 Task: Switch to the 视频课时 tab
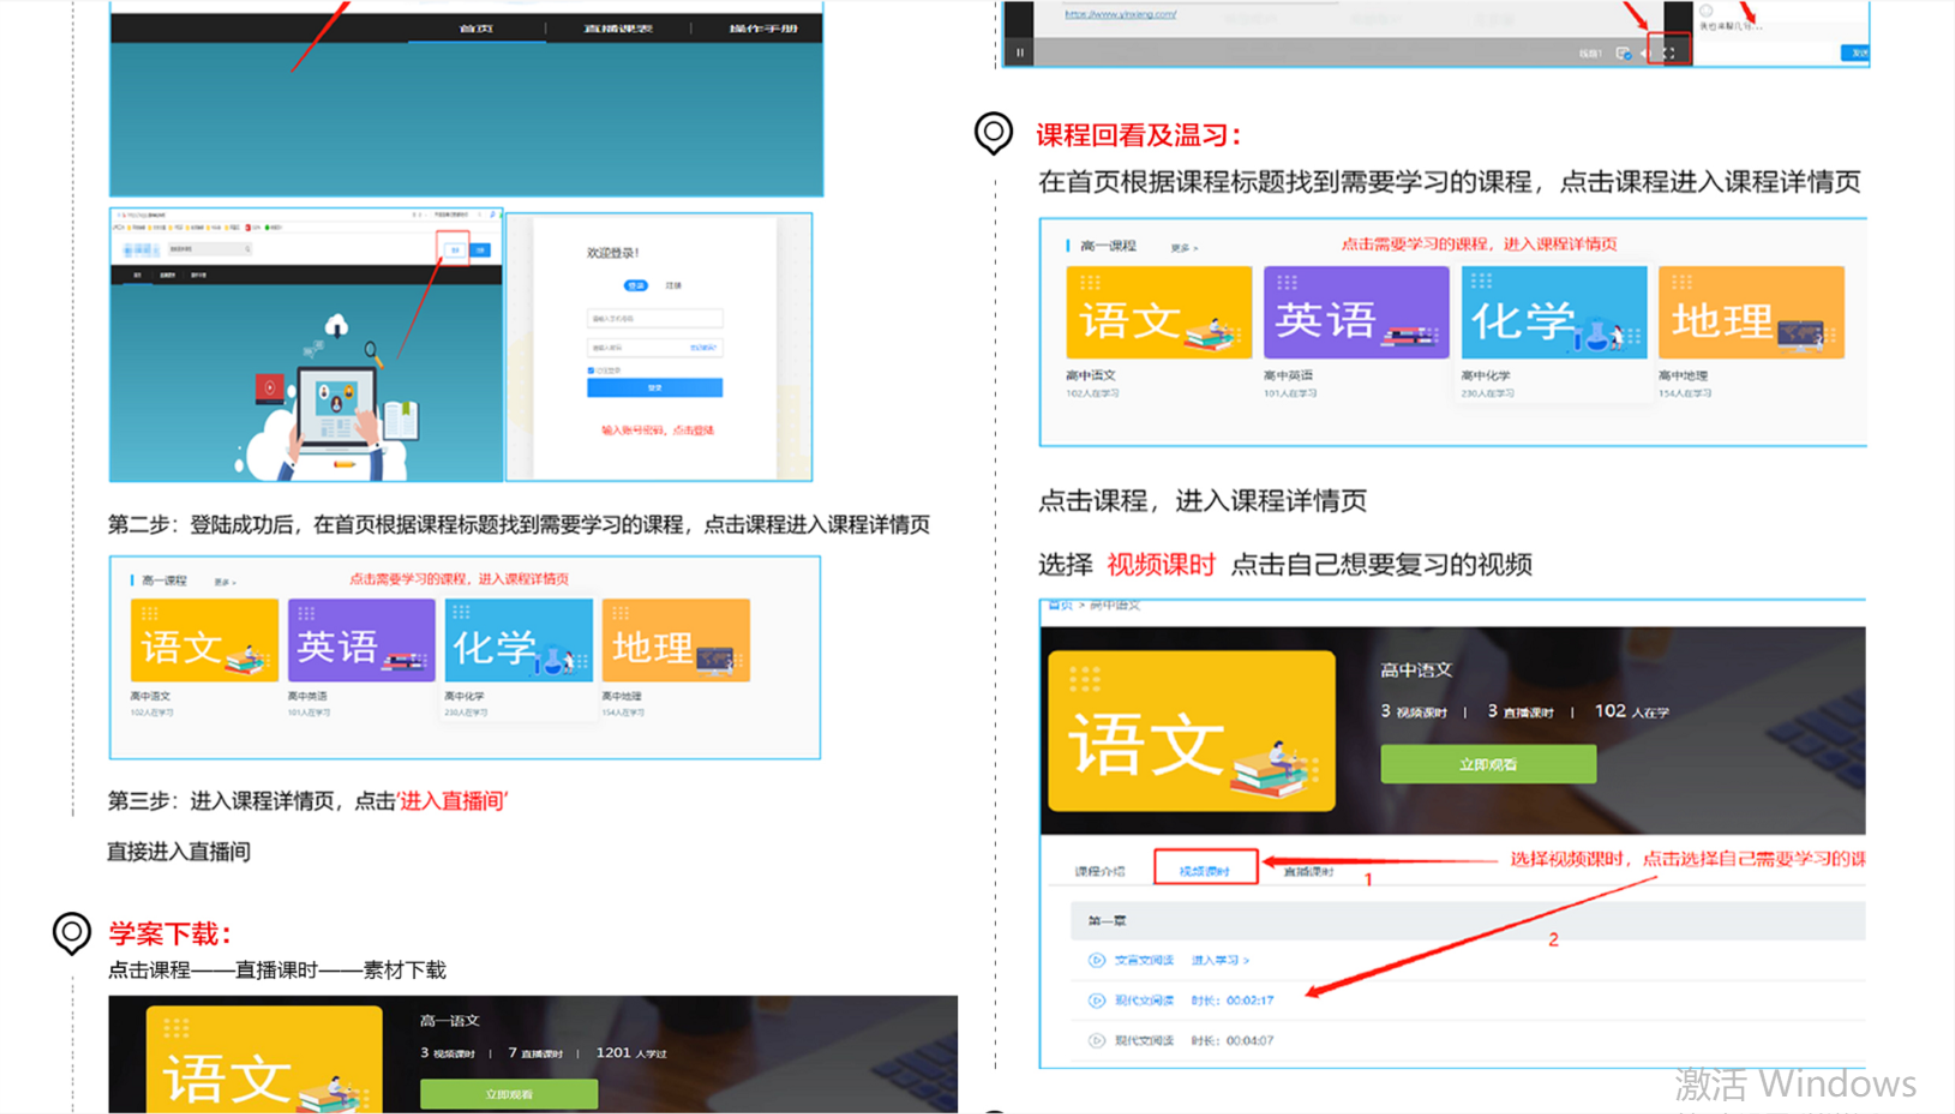click(1204, 870)
